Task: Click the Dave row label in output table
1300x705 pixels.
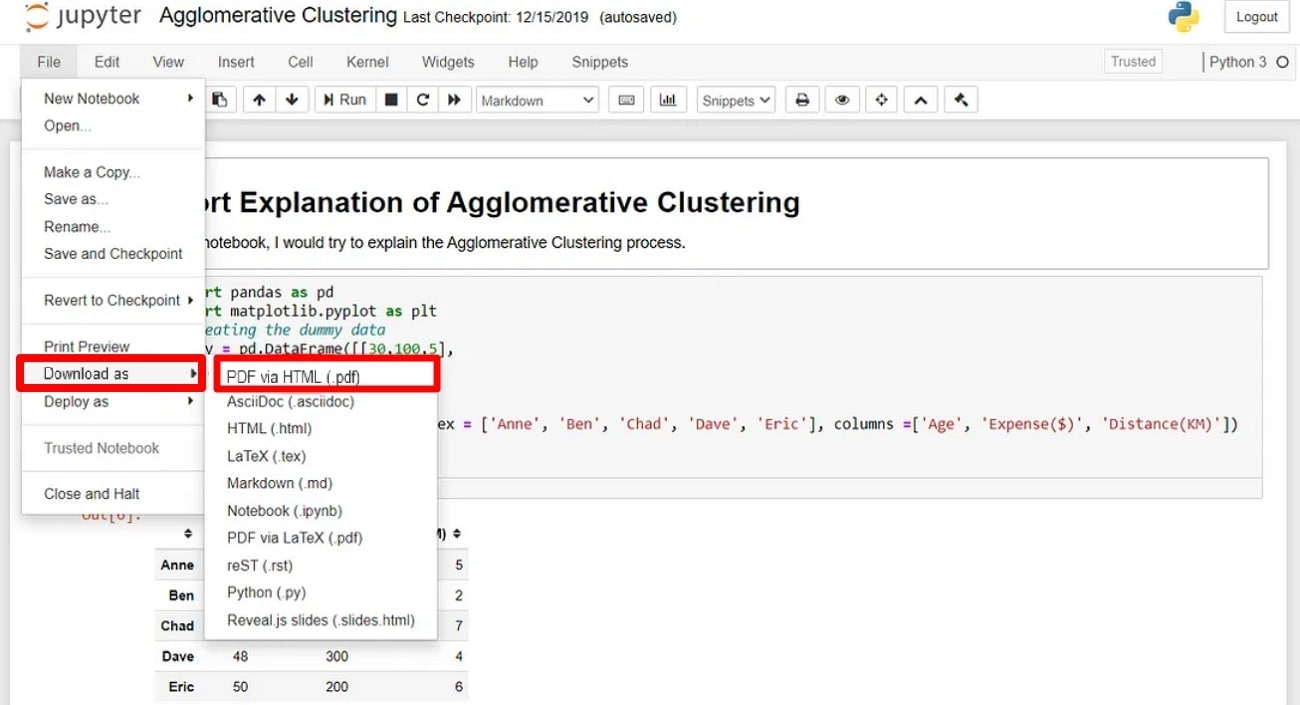Action: click(x=177, y=657)
